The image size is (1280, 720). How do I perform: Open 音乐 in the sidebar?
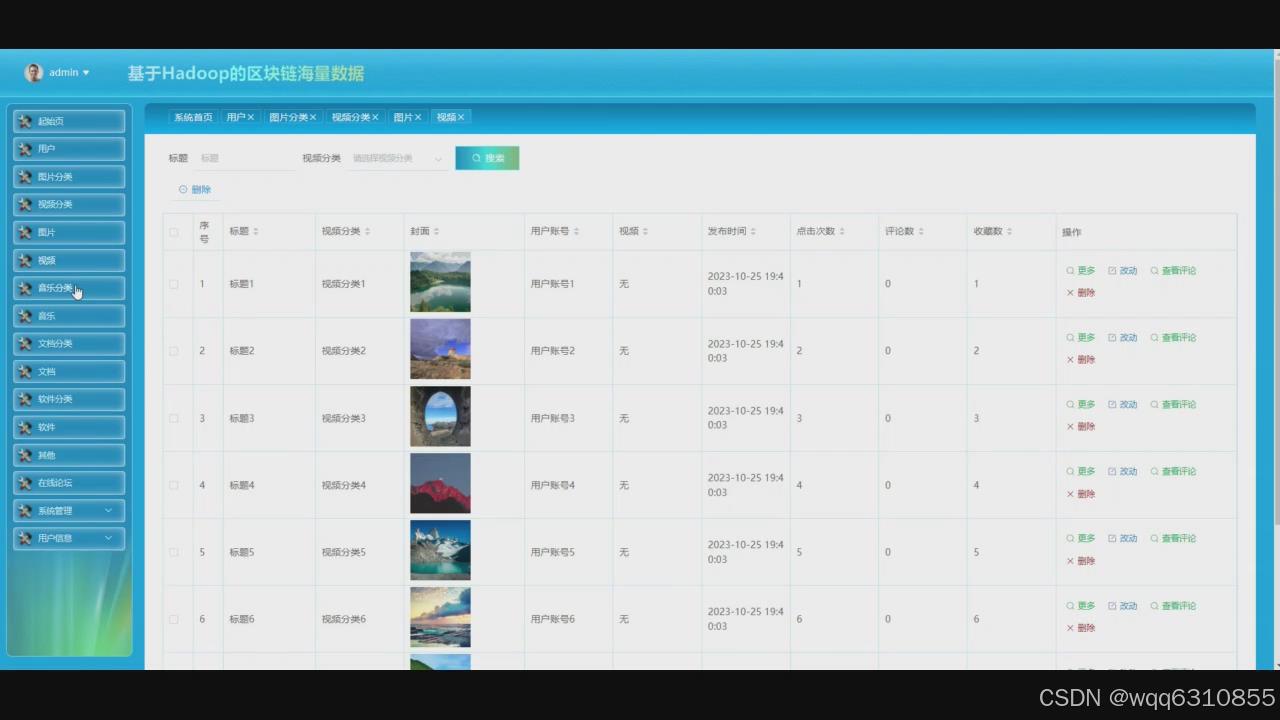(x=69, y=316)
